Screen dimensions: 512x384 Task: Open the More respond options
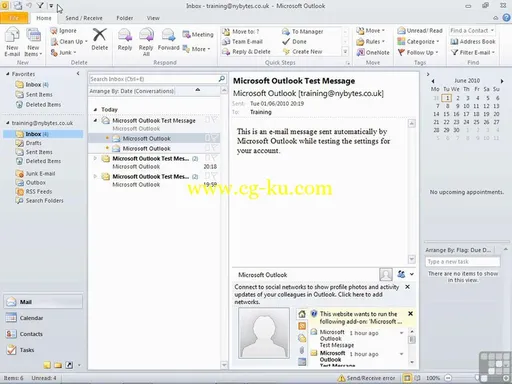[x=197, y=49]
